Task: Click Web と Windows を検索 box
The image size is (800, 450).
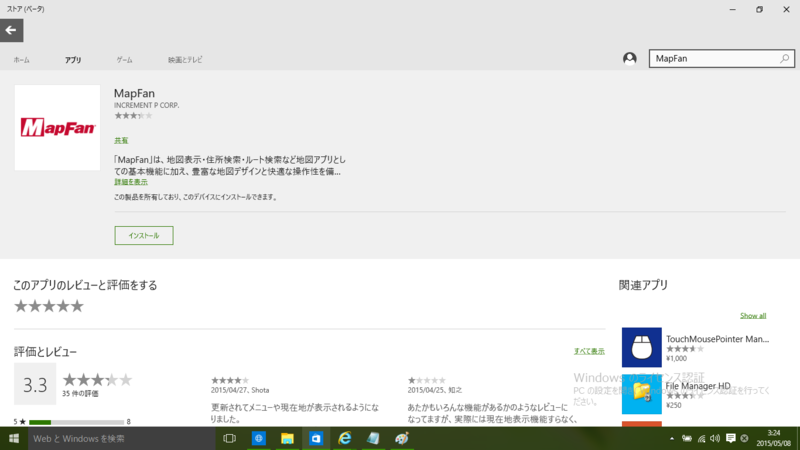Action: pos(121,438)
